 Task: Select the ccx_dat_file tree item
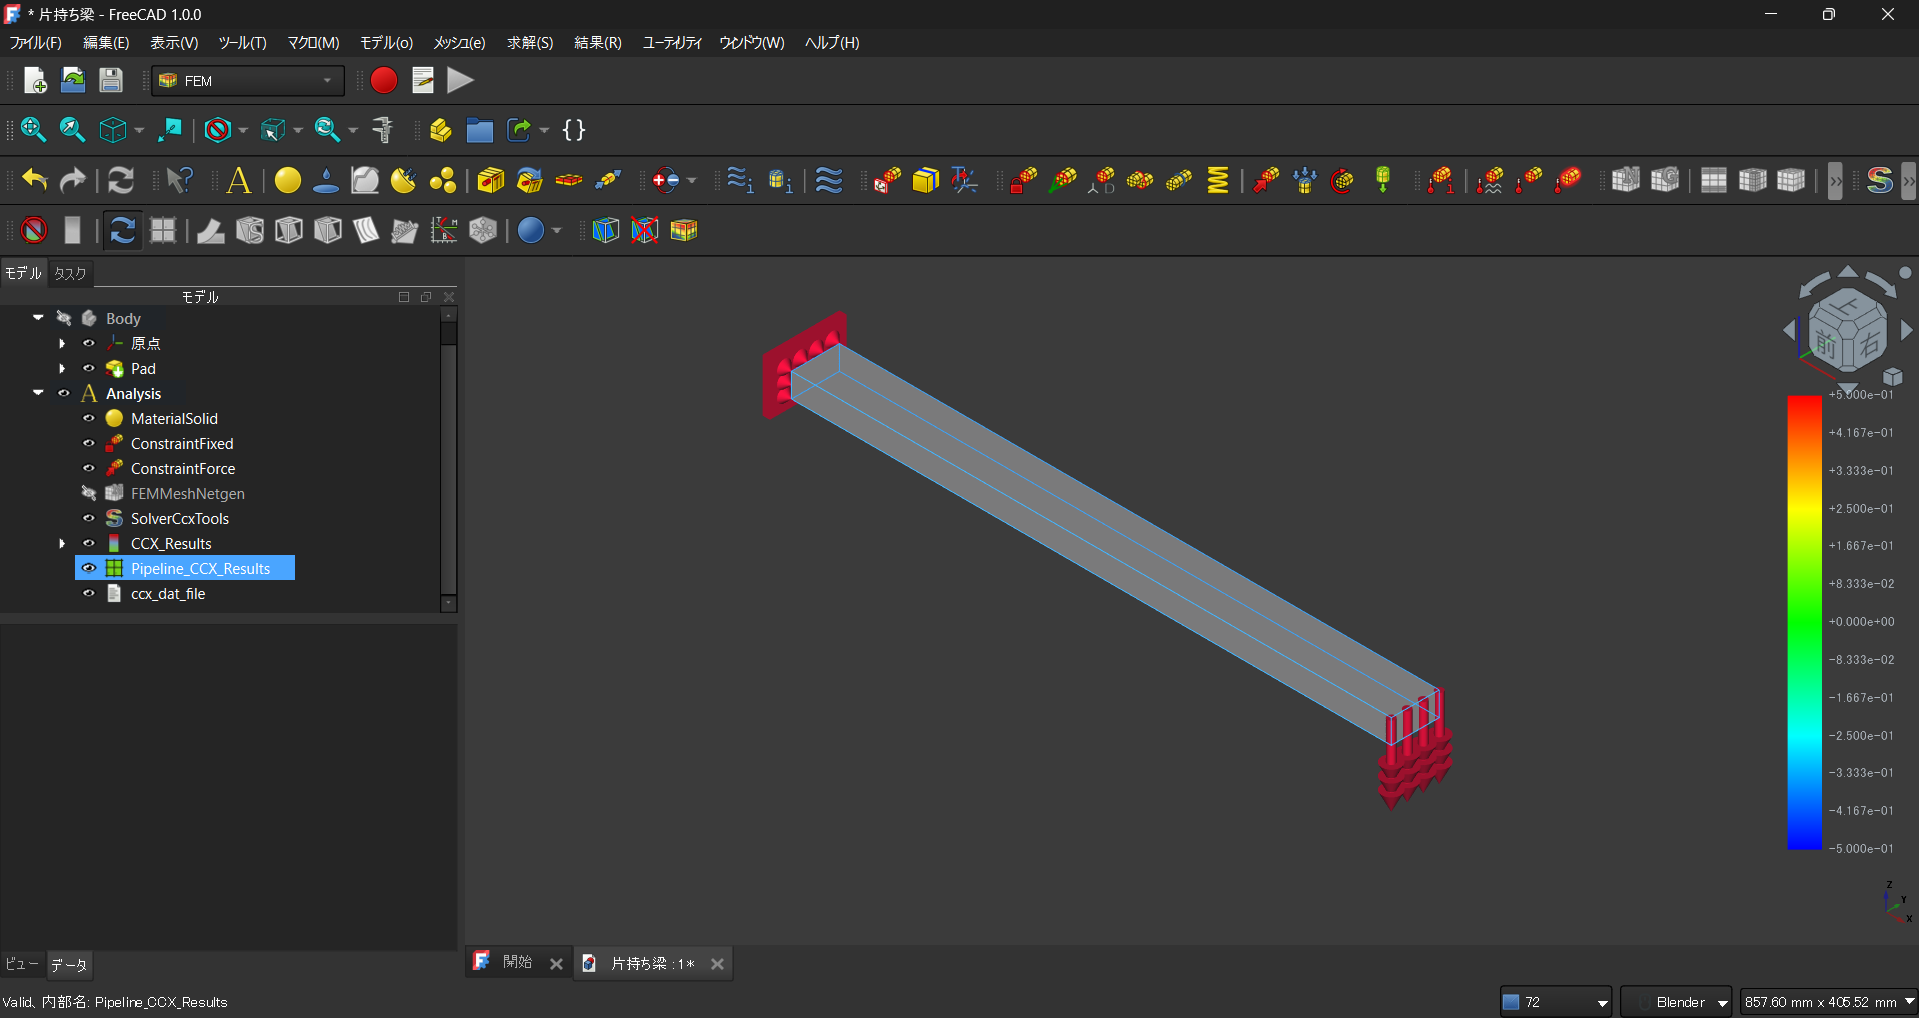[168, 594]
